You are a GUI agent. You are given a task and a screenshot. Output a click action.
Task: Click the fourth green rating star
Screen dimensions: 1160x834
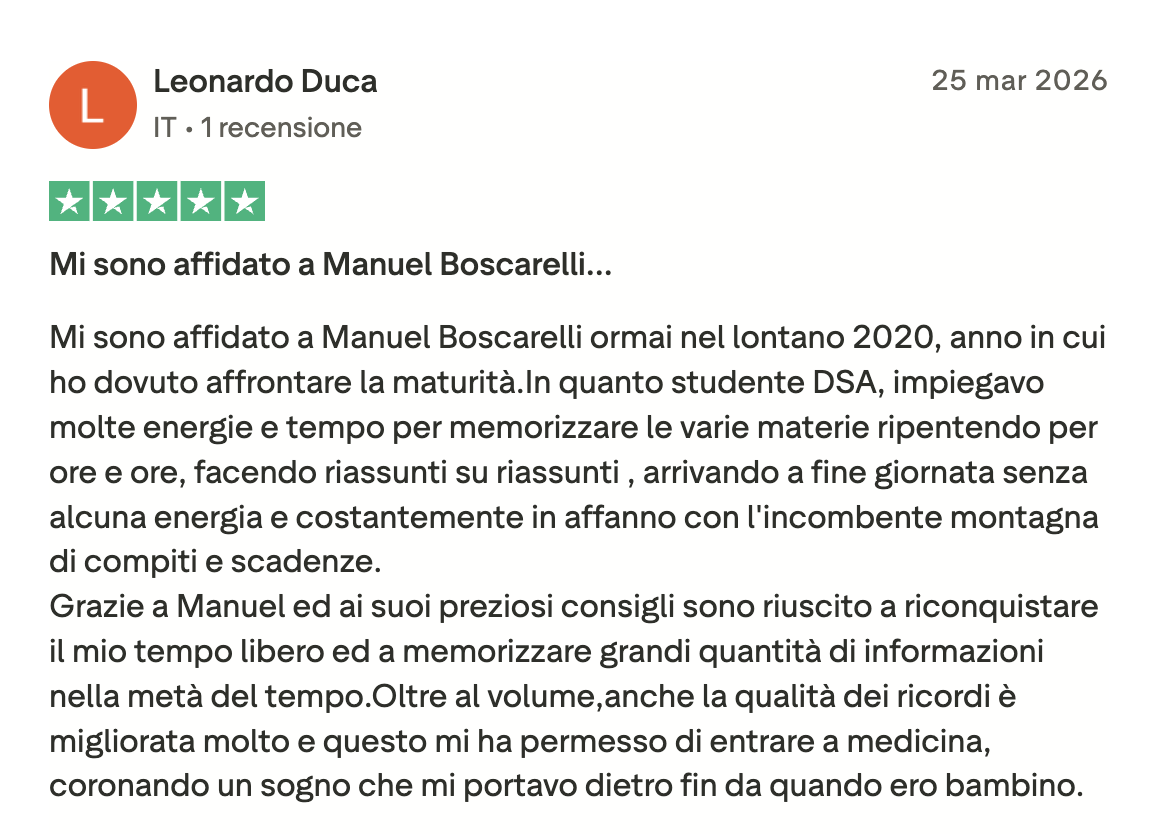click(x=200, y=201)
